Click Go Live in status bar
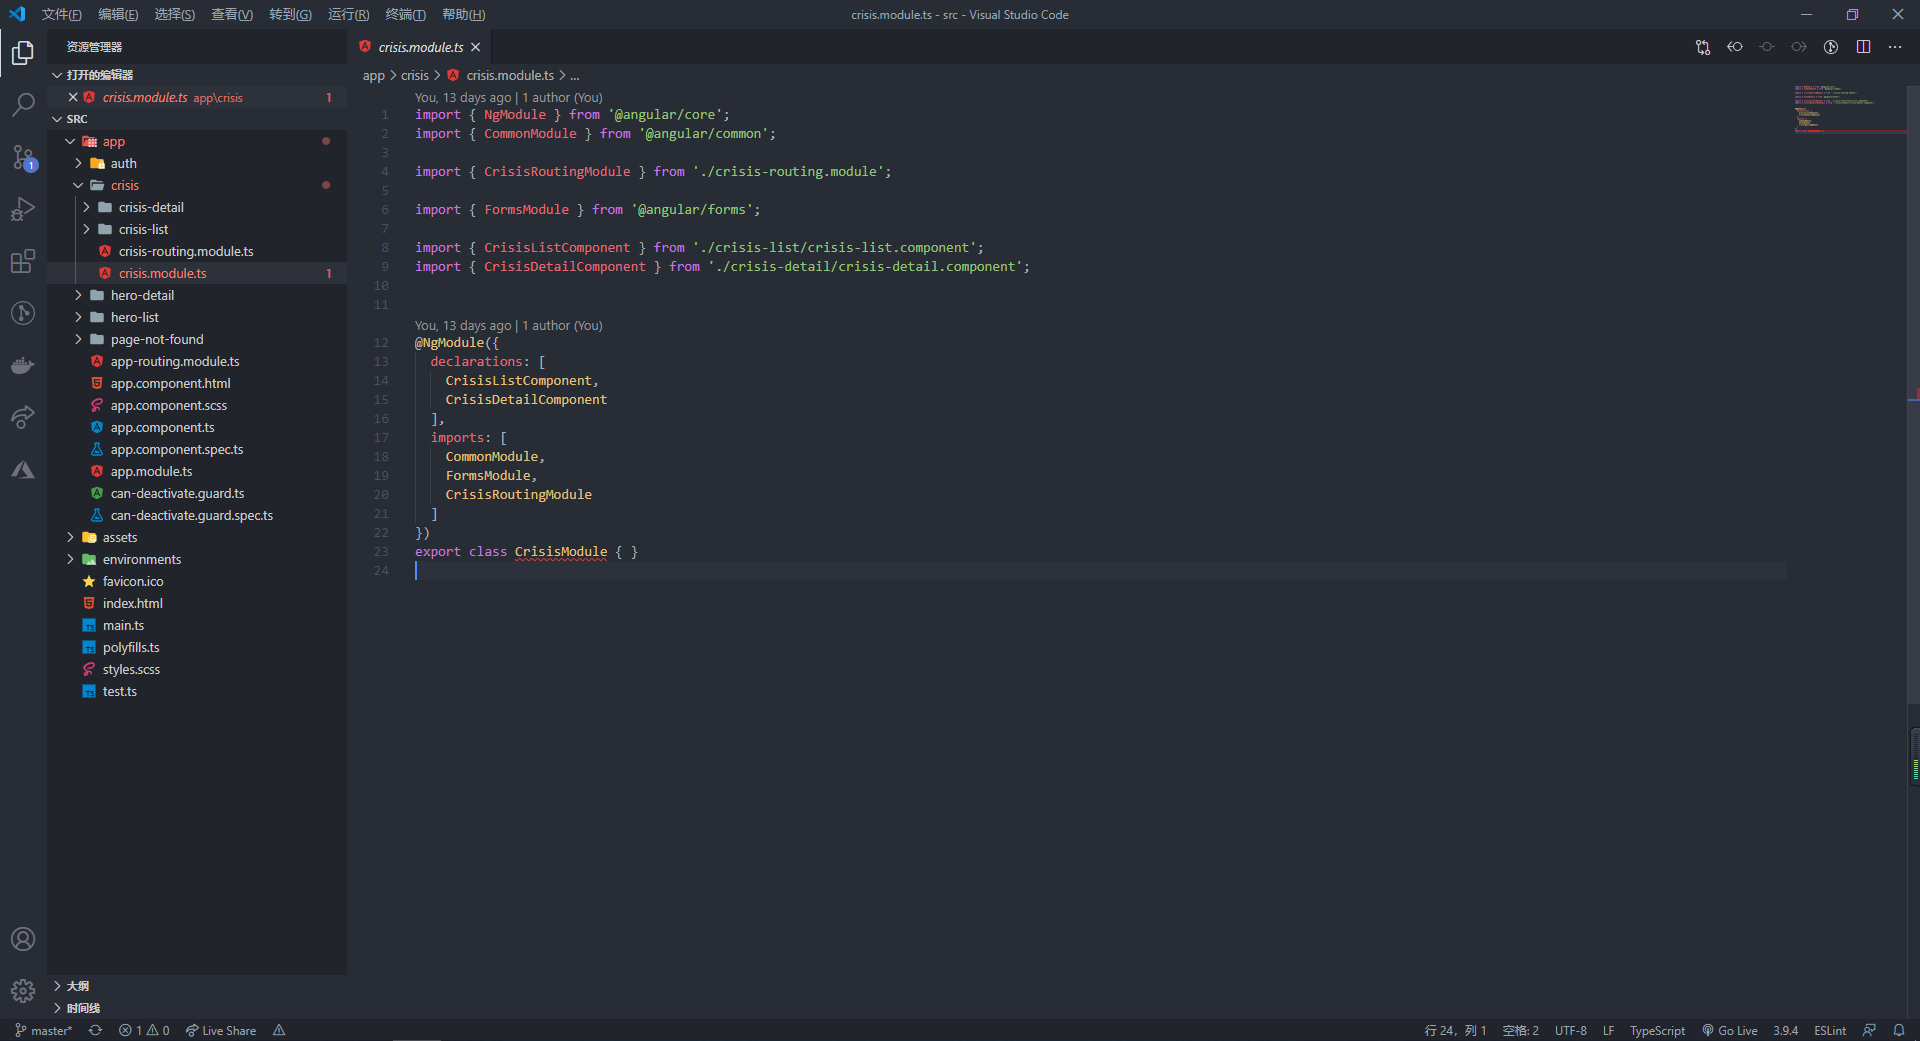 click(x=1730, y=1030)
